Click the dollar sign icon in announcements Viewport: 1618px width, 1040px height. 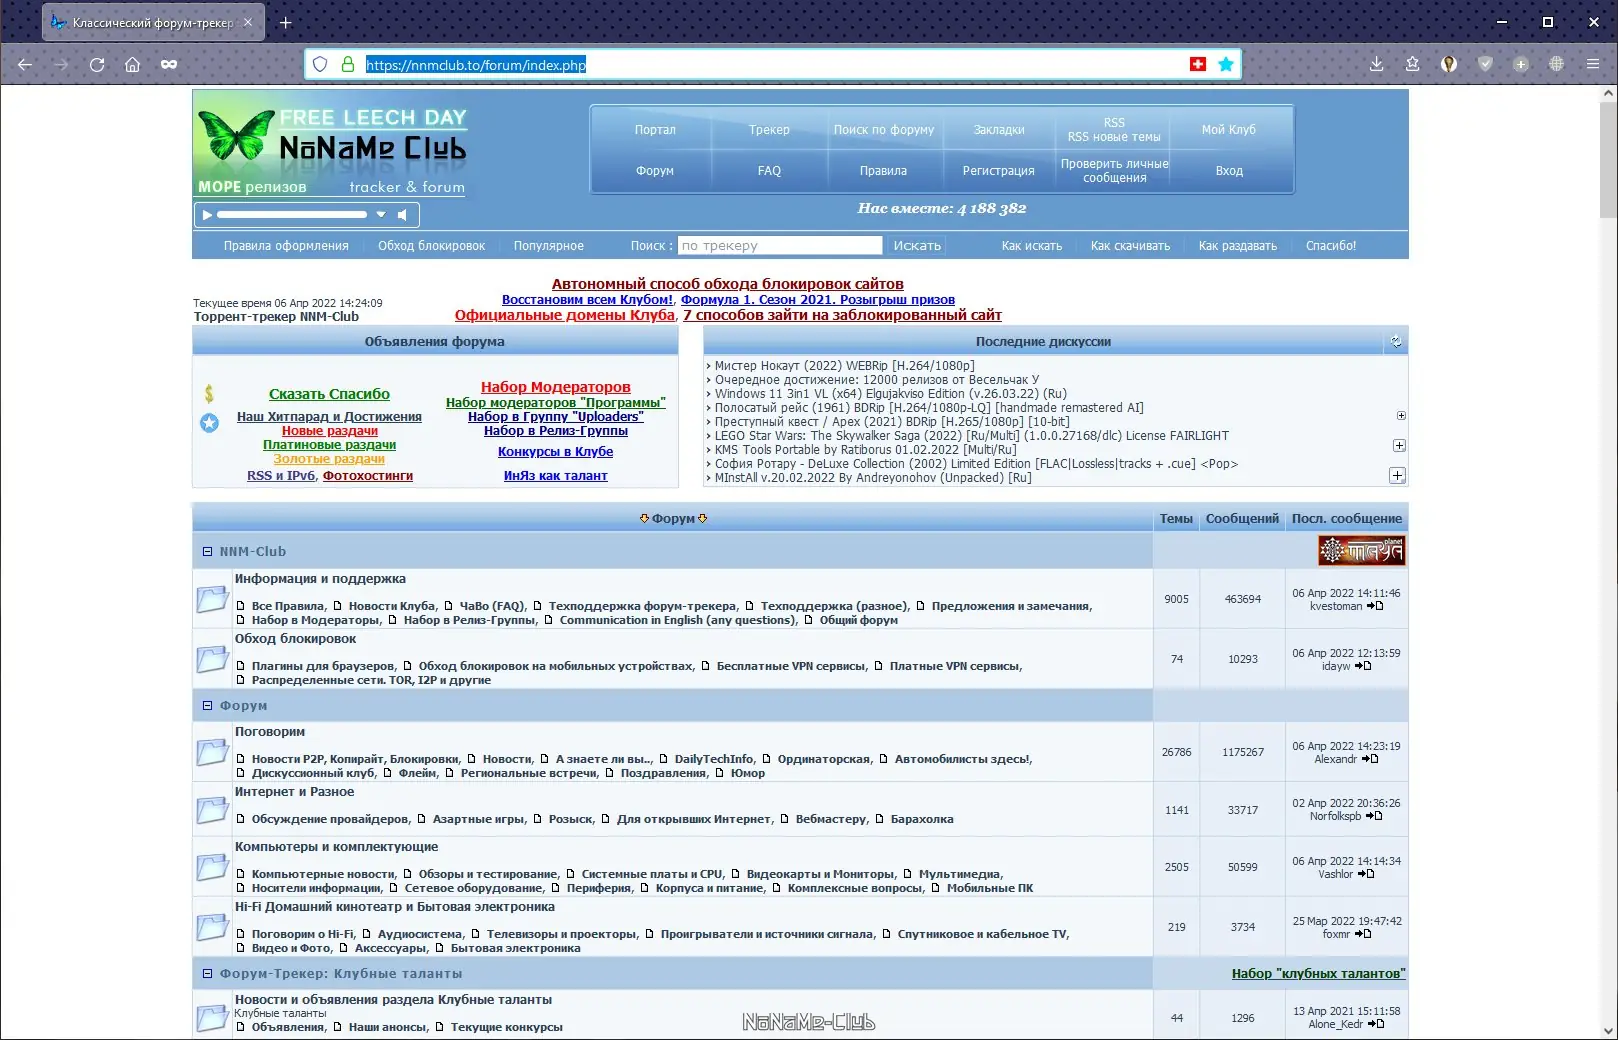click(x=209, y=394)
